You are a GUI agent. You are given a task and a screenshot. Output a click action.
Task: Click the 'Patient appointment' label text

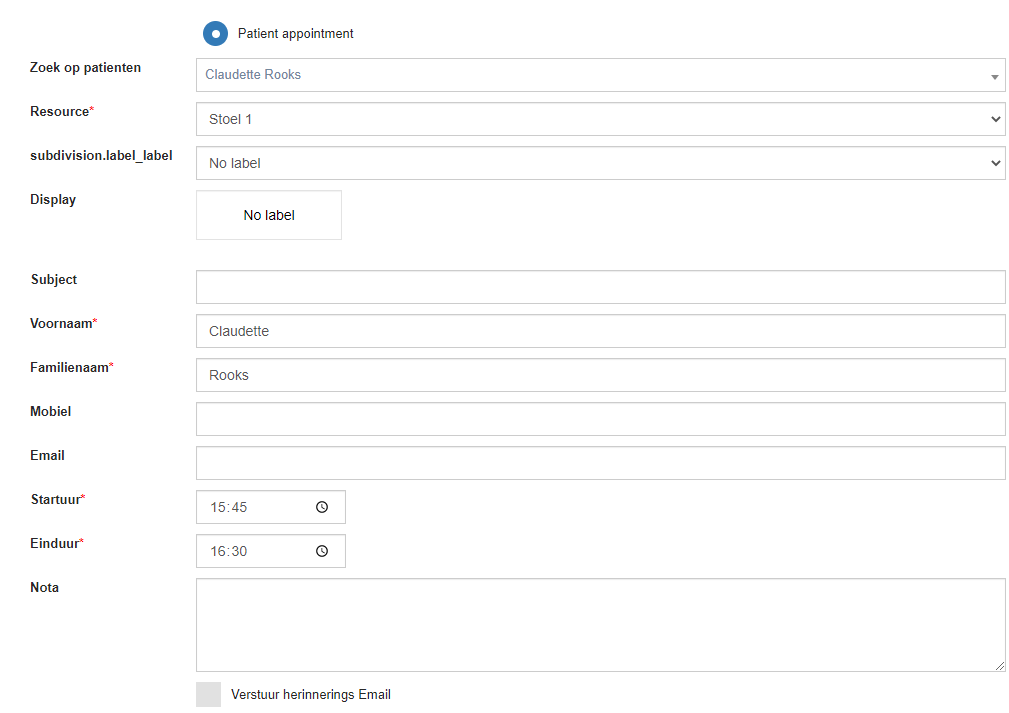click(x=295, y=34)
